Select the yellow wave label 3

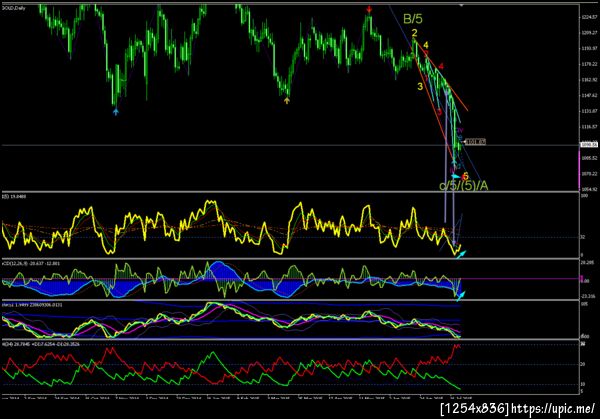pos(420,86)
